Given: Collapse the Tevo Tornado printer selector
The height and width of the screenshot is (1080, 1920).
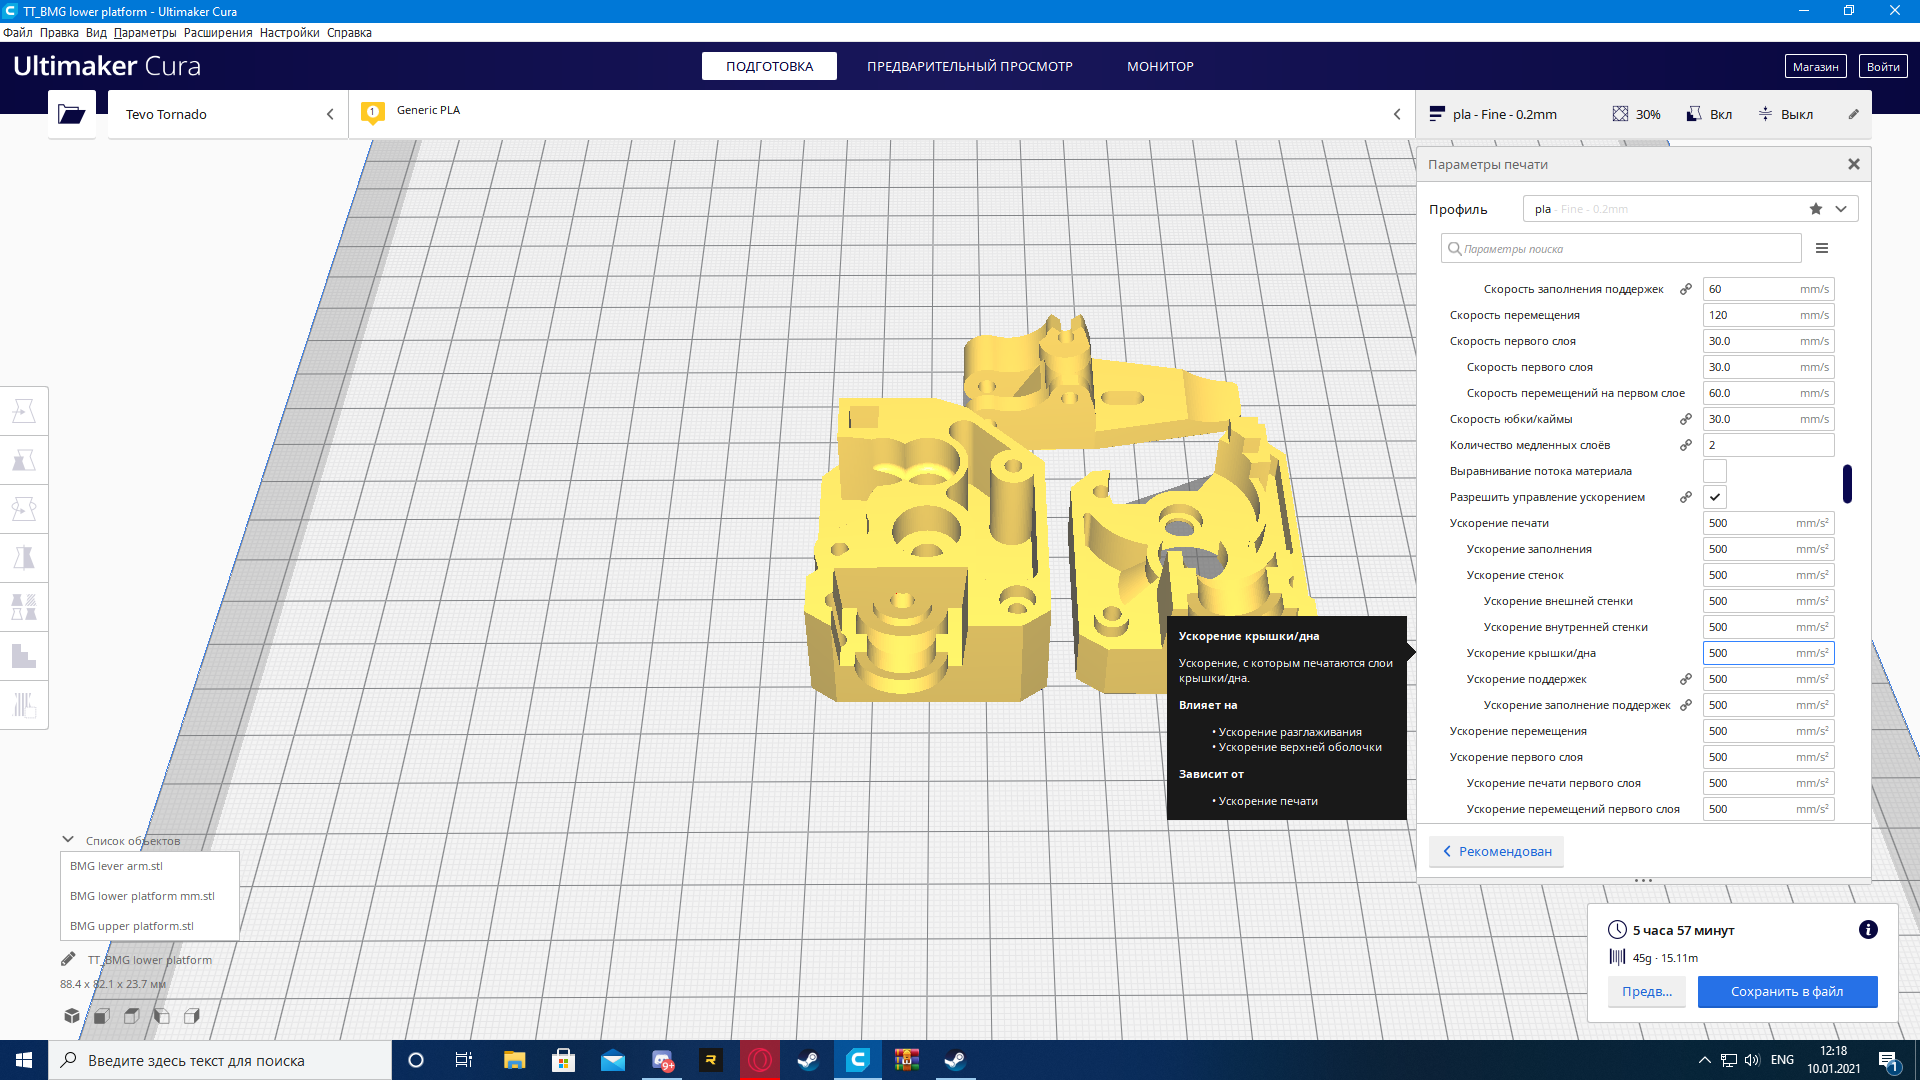Looking at the screenshot, I should point(330,114).
